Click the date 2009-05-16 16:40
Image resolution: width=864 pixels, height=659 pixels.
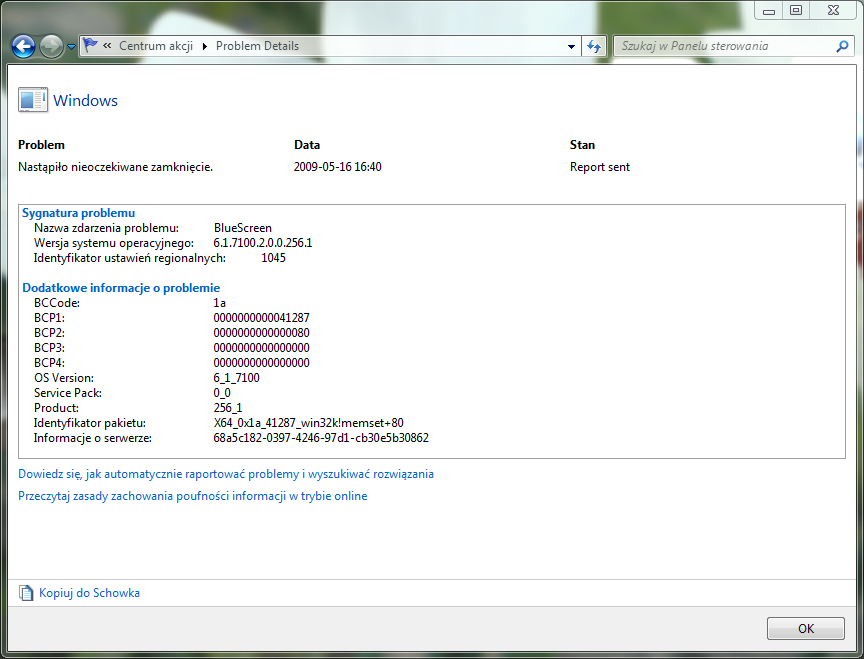pyautogui.click(x=337, y=167)
